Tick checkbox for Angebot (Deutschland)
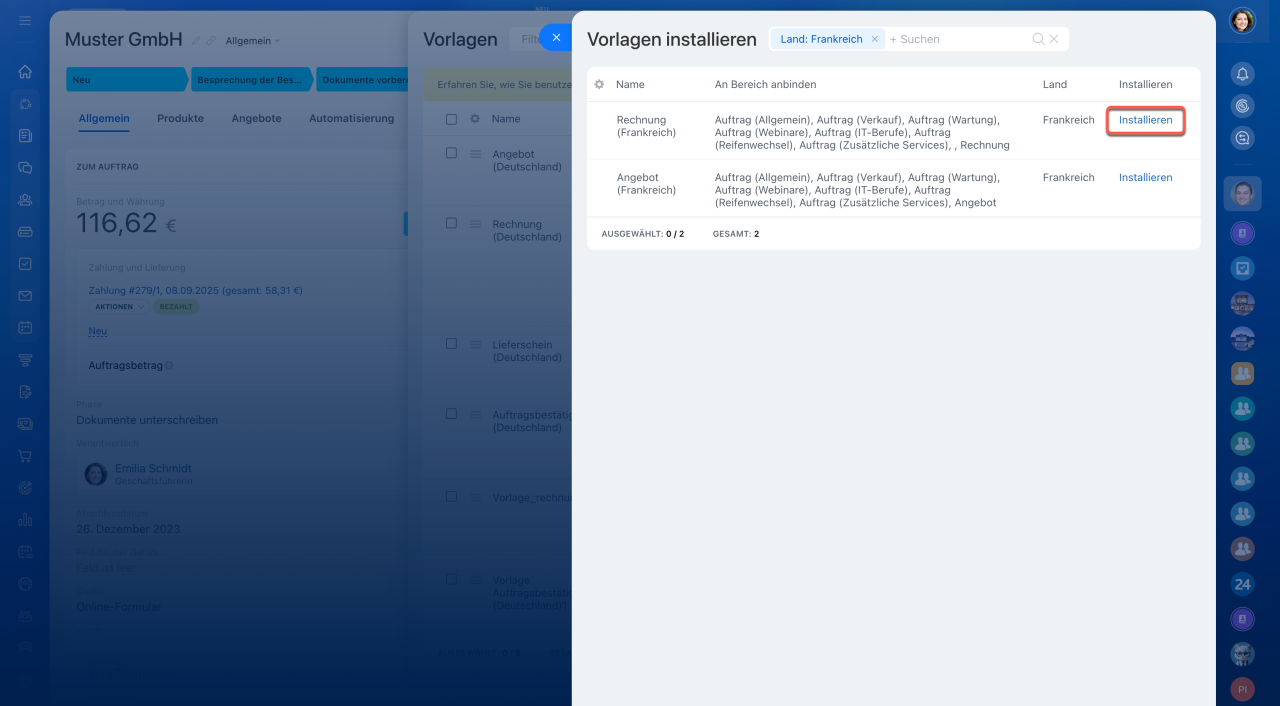Image resolution: width=1280 pixels, height=706 pixels. pos(451,153)
